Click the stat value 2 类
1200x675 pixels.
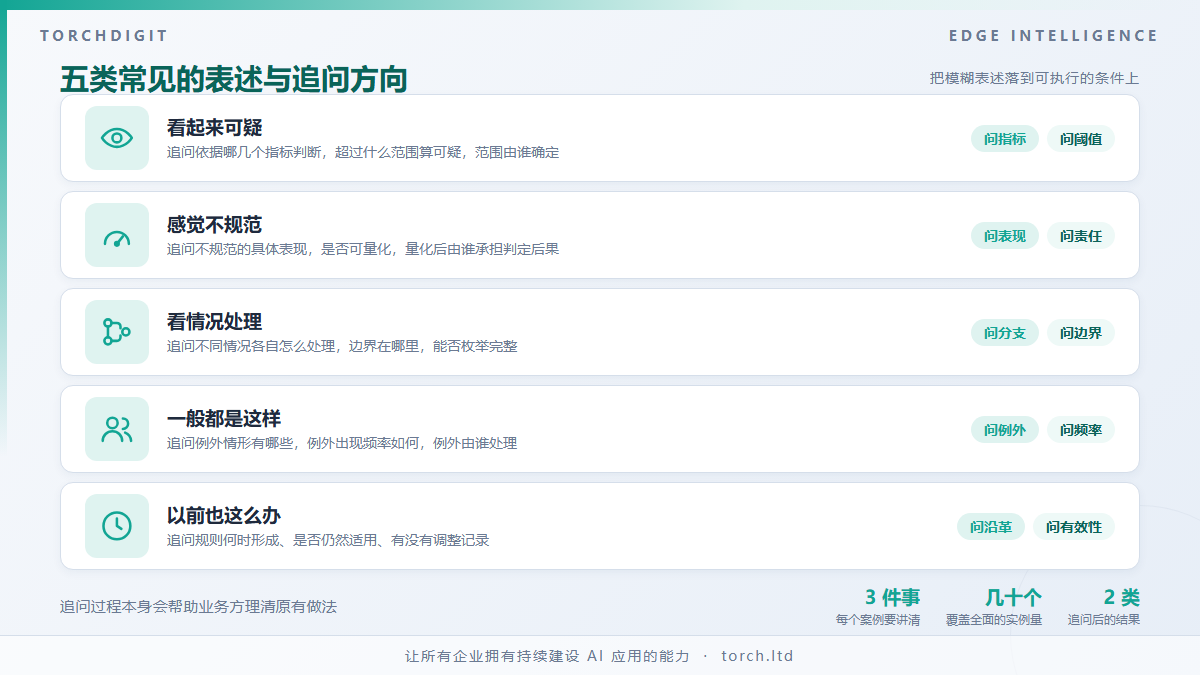pyautogui.click(x=1122, y=597)
